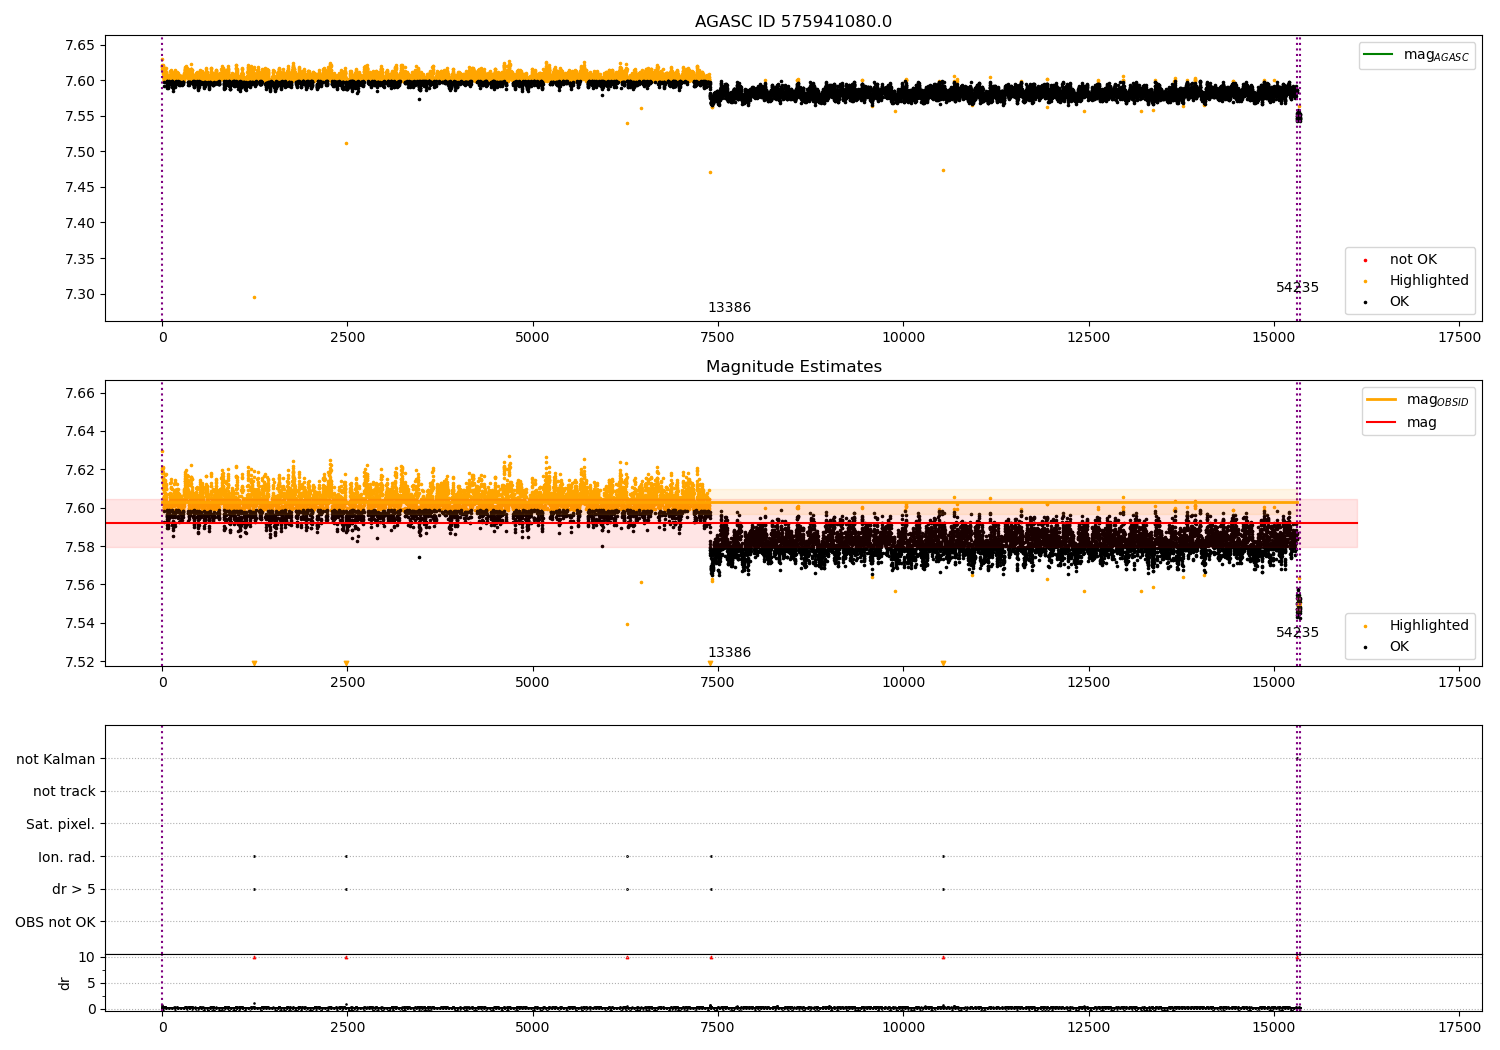Click the '7.52' y-tick in Magnitude Estimates plot

80,662
